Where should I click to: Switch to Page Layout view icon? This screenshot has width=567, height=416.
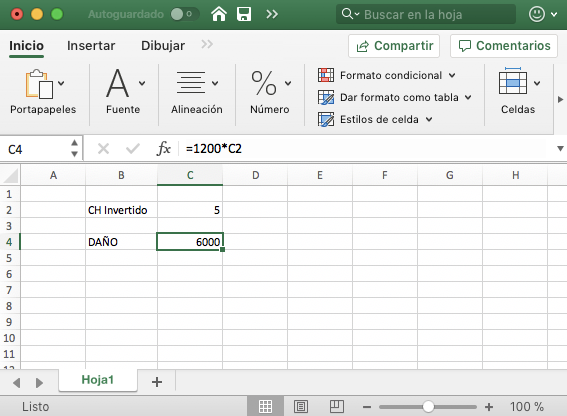[x=301, y=407]
